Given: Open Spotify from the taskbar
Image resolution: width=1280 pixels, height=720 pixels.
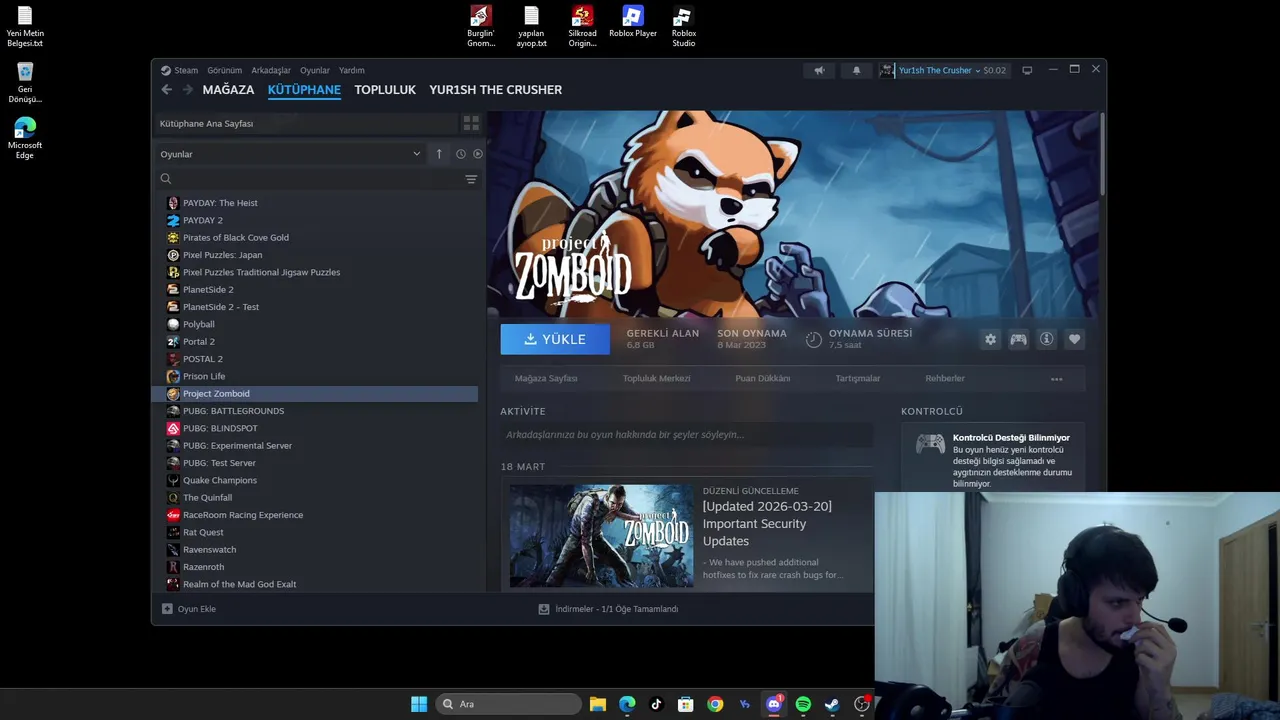Looking at the screenshot, I should click(x=803, y=704).
